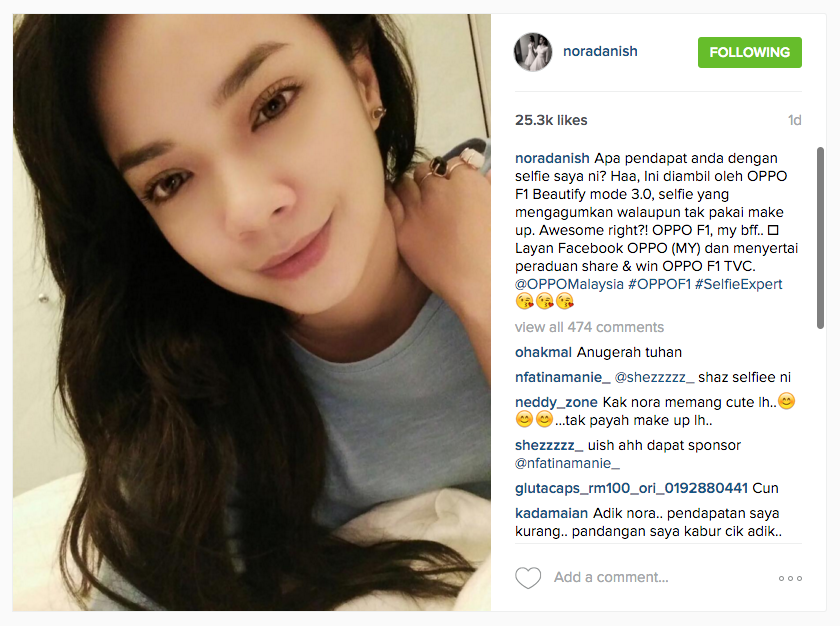
Task: Open ohakmal commenter profile
Action: coord(543,352)
